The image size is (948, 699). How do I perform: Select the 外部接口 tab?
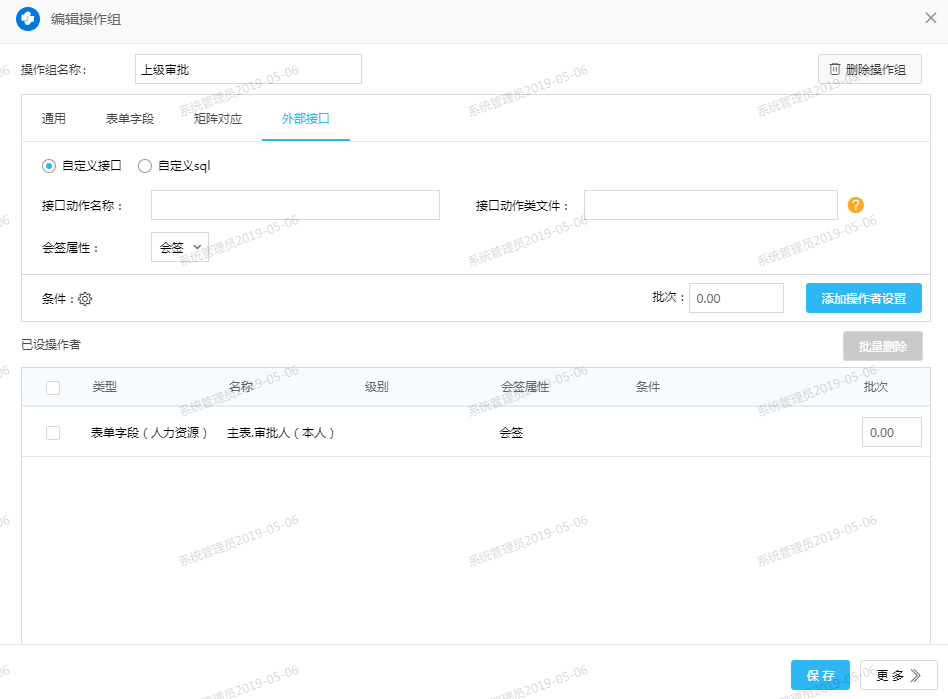306,119
